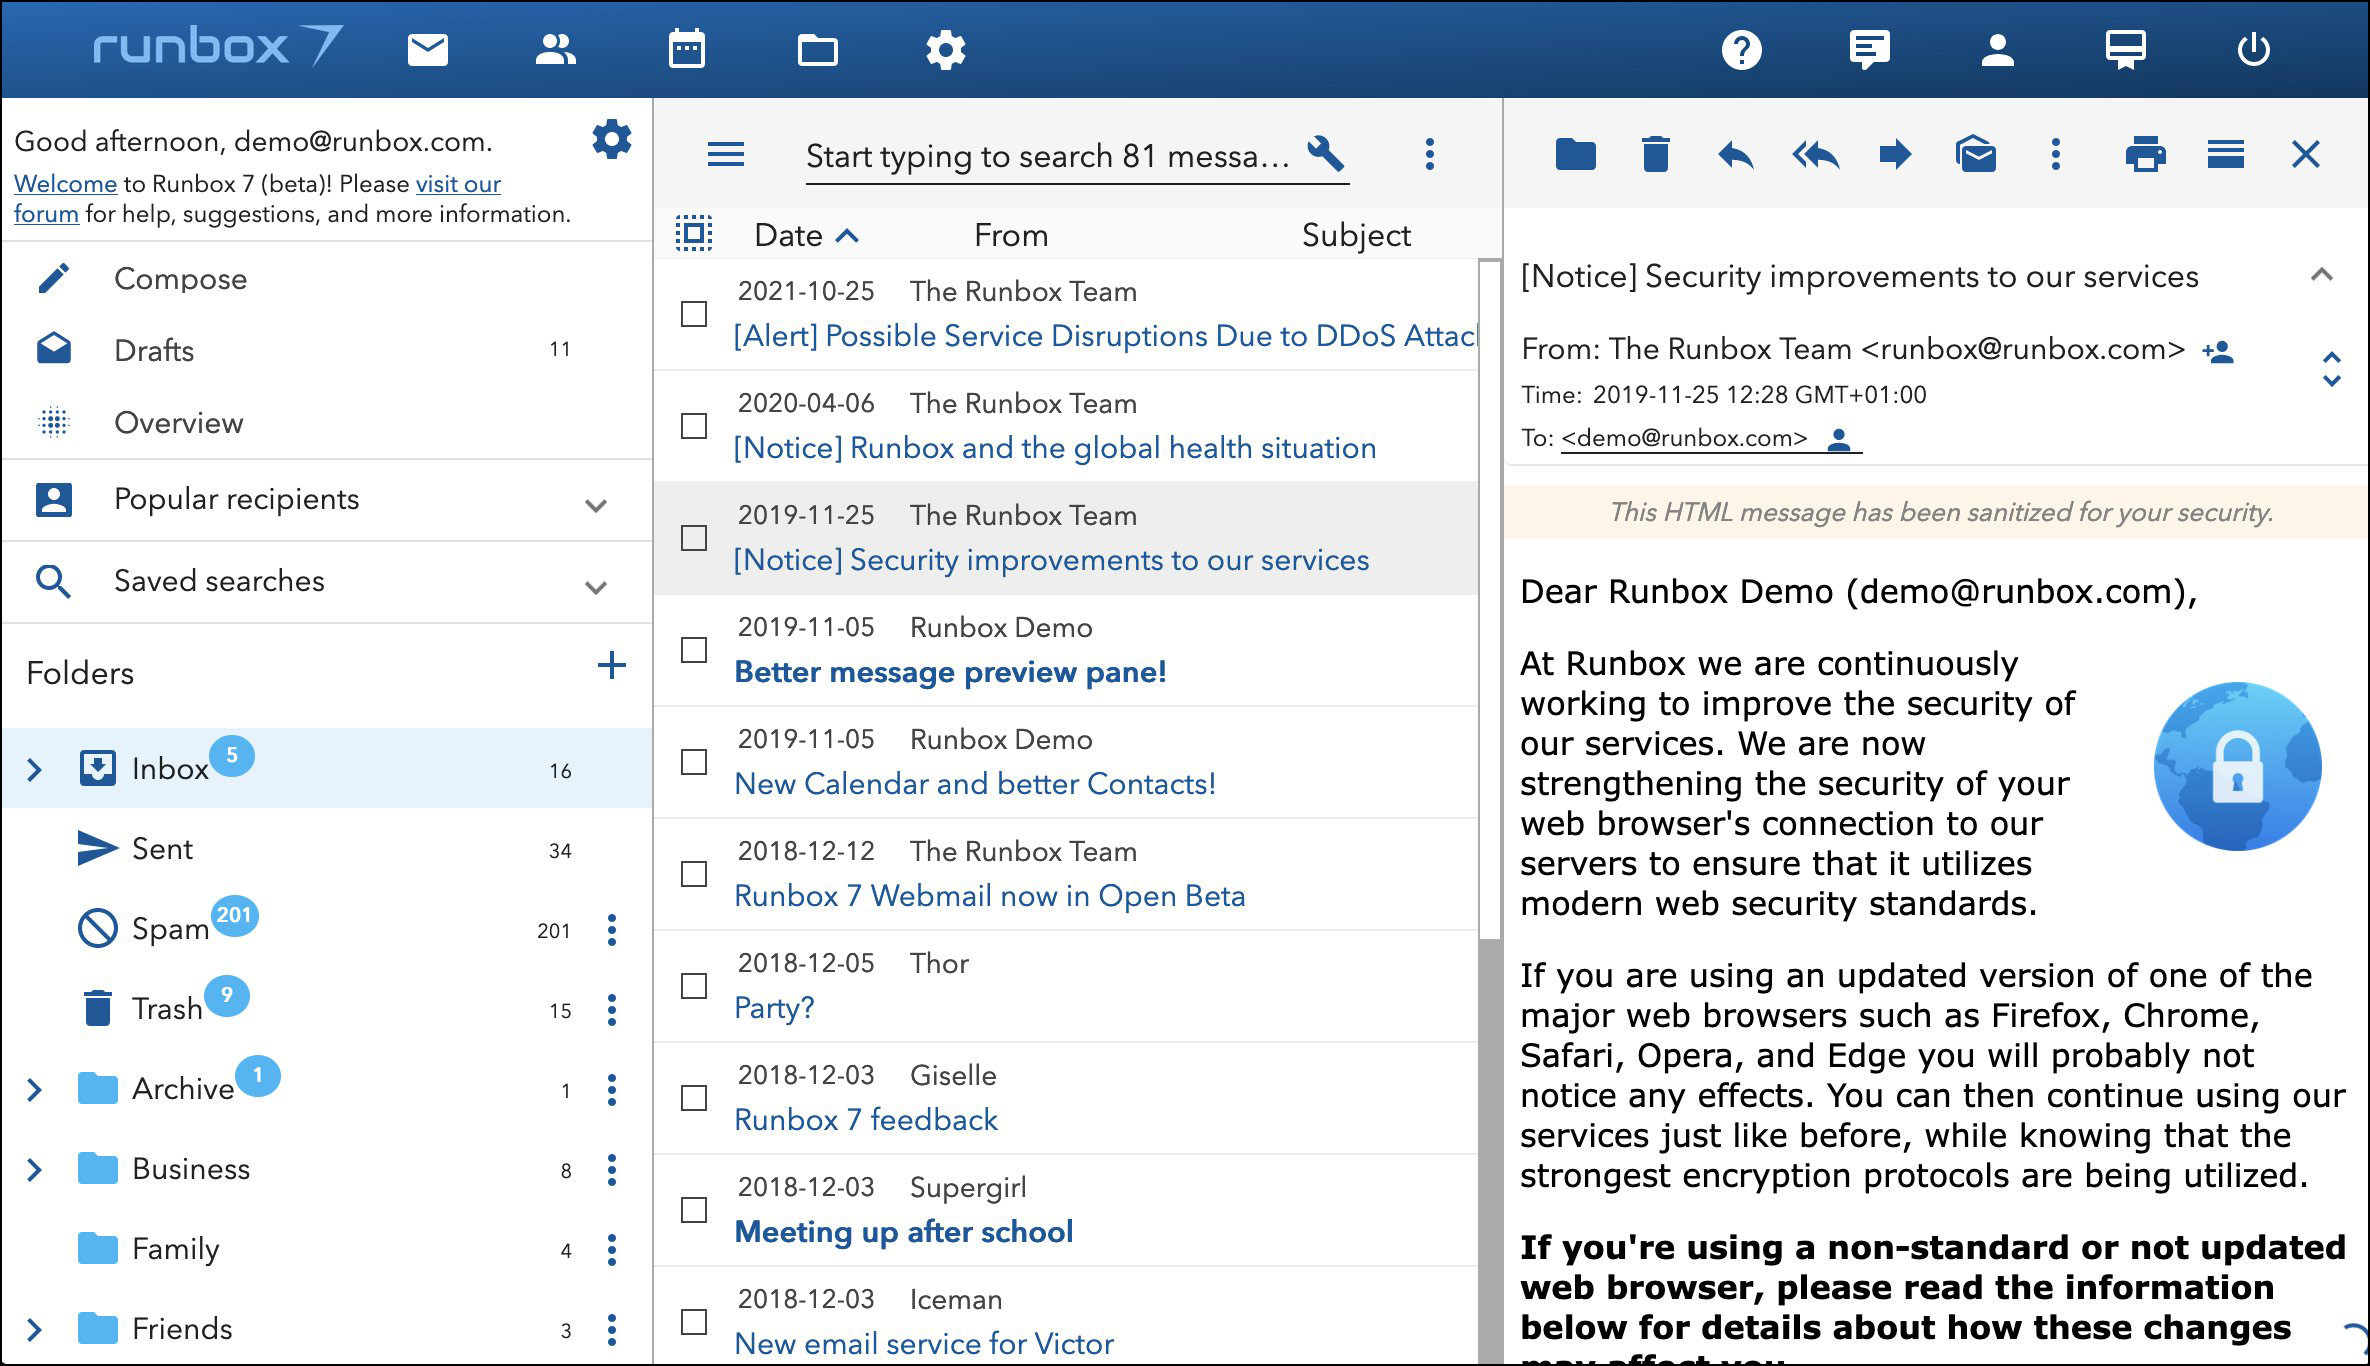Check the Better message preview pane message
This screenshot has width=2370, height=1366.
click(693, 650)
